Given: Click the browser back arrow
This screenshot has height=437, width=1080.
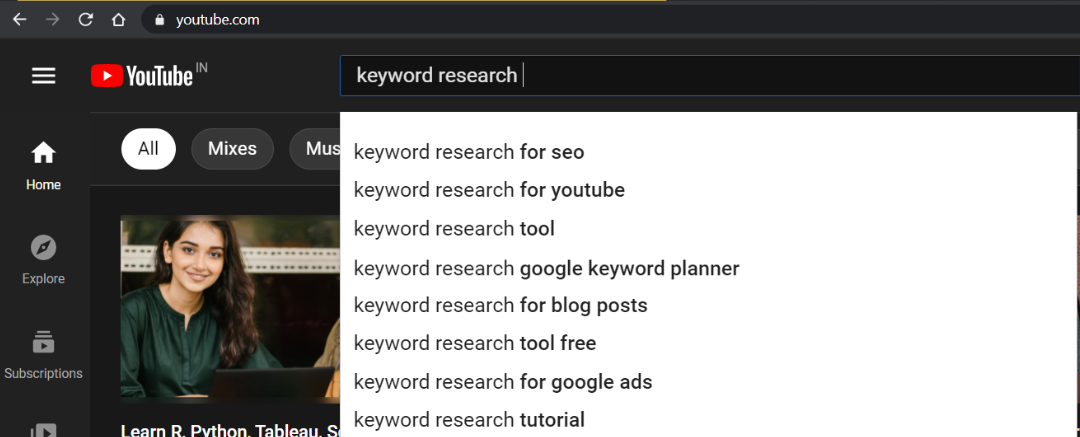Looking at the screenshot, I should 20,19.
